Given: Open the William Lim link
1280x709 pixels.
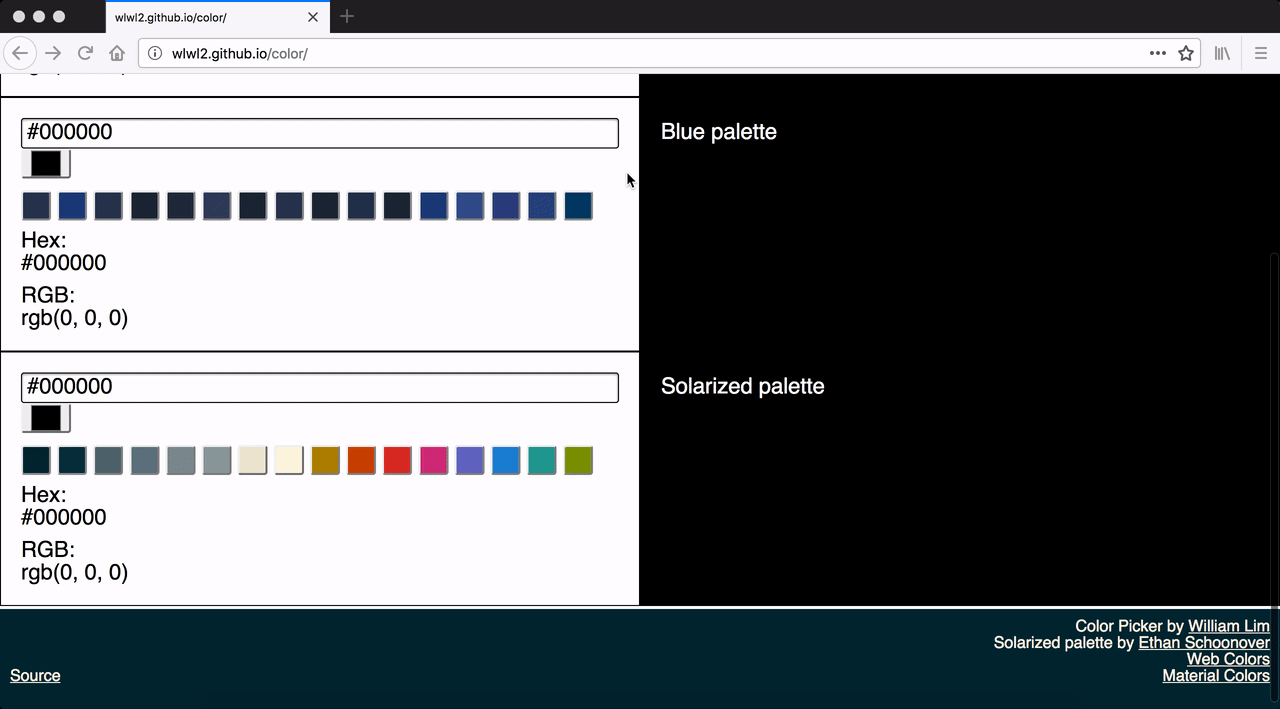Looking at the screenshot, I should (1228, 626).
